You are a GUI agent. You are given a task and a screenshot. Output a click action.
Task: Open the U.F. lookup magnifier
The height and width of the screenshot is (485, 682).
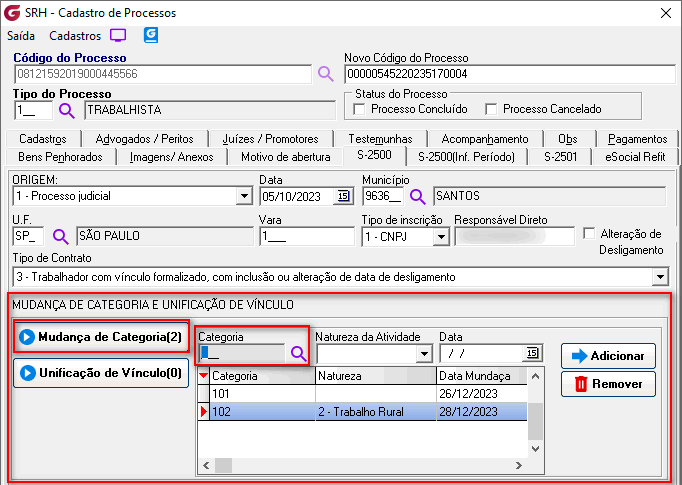point(60,237)
